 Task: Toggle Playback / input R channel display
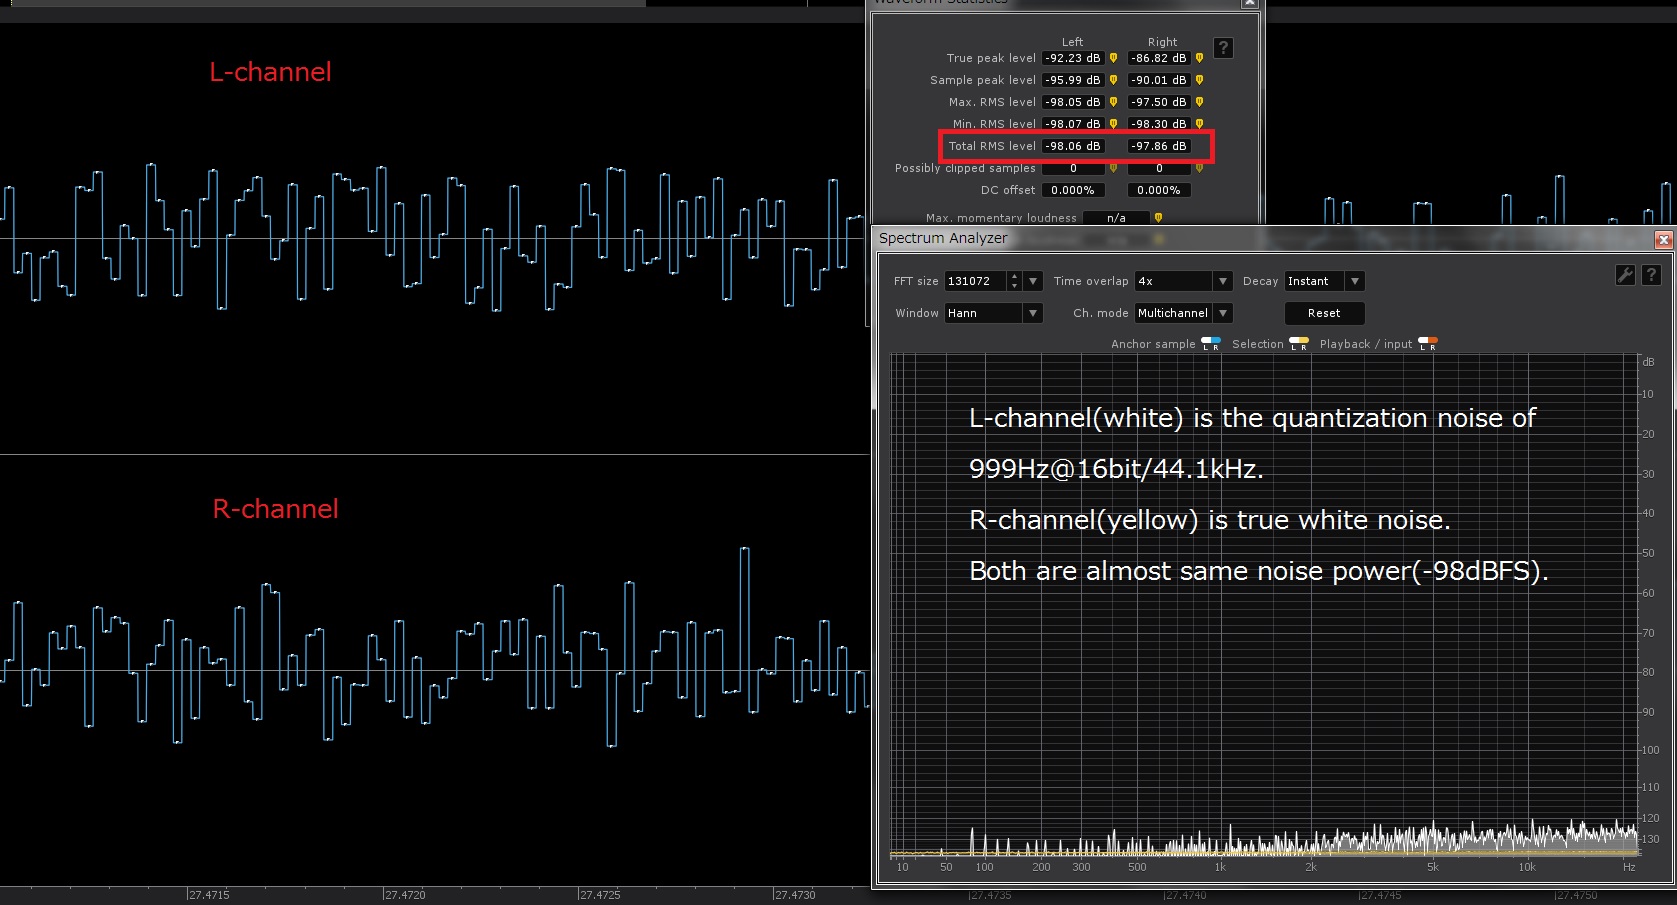tap(1433, 344)
